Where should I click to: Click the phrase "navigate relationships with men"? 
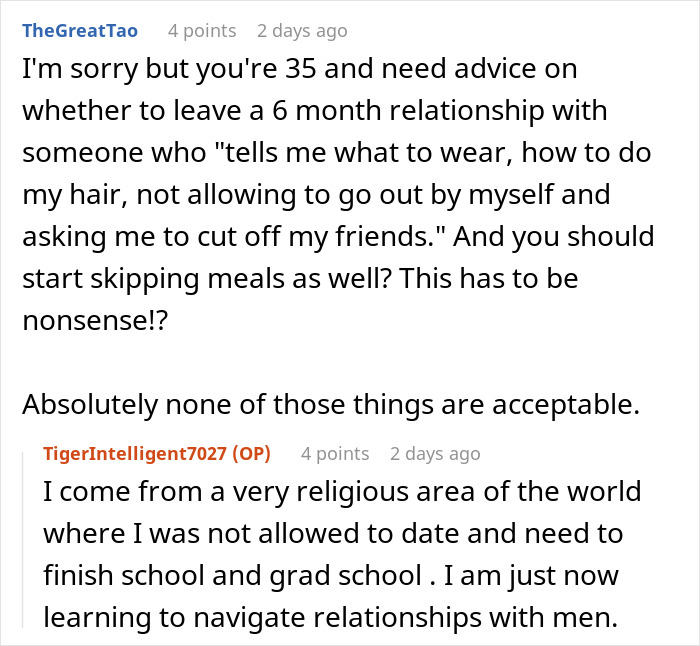[388, 619]
